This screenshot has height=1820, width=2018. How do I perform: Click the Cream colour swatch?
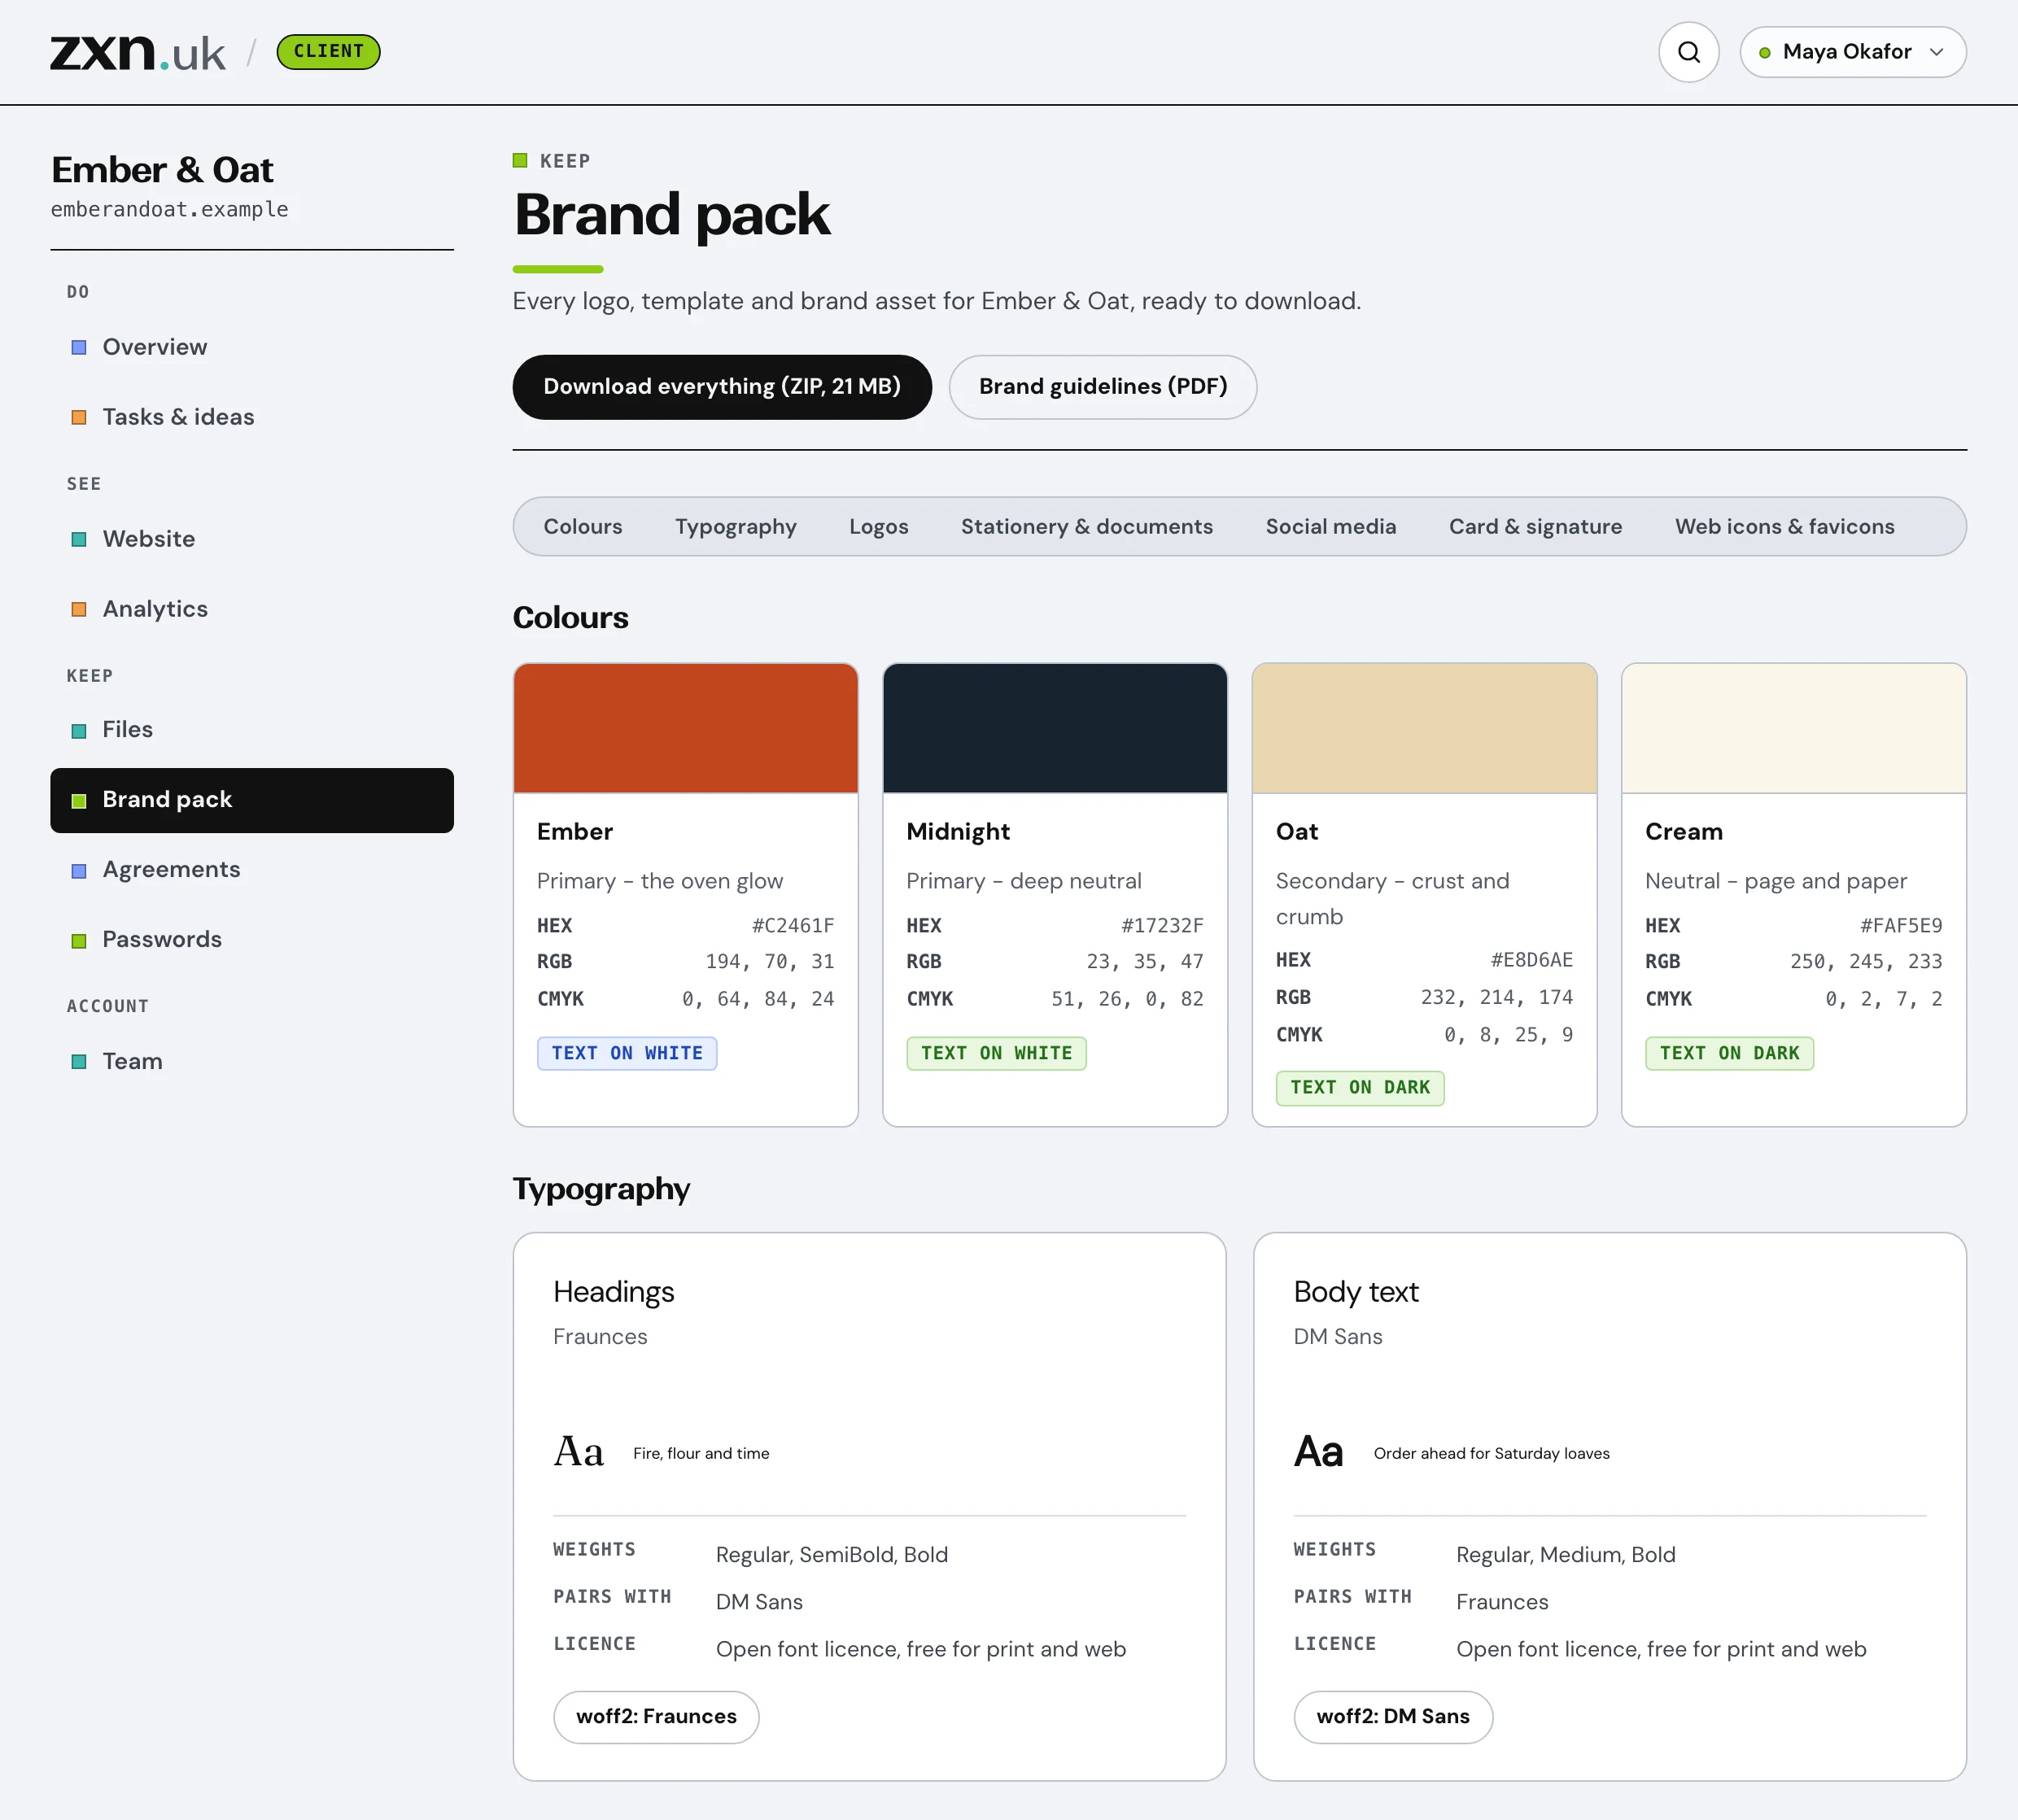[1794, 728]
